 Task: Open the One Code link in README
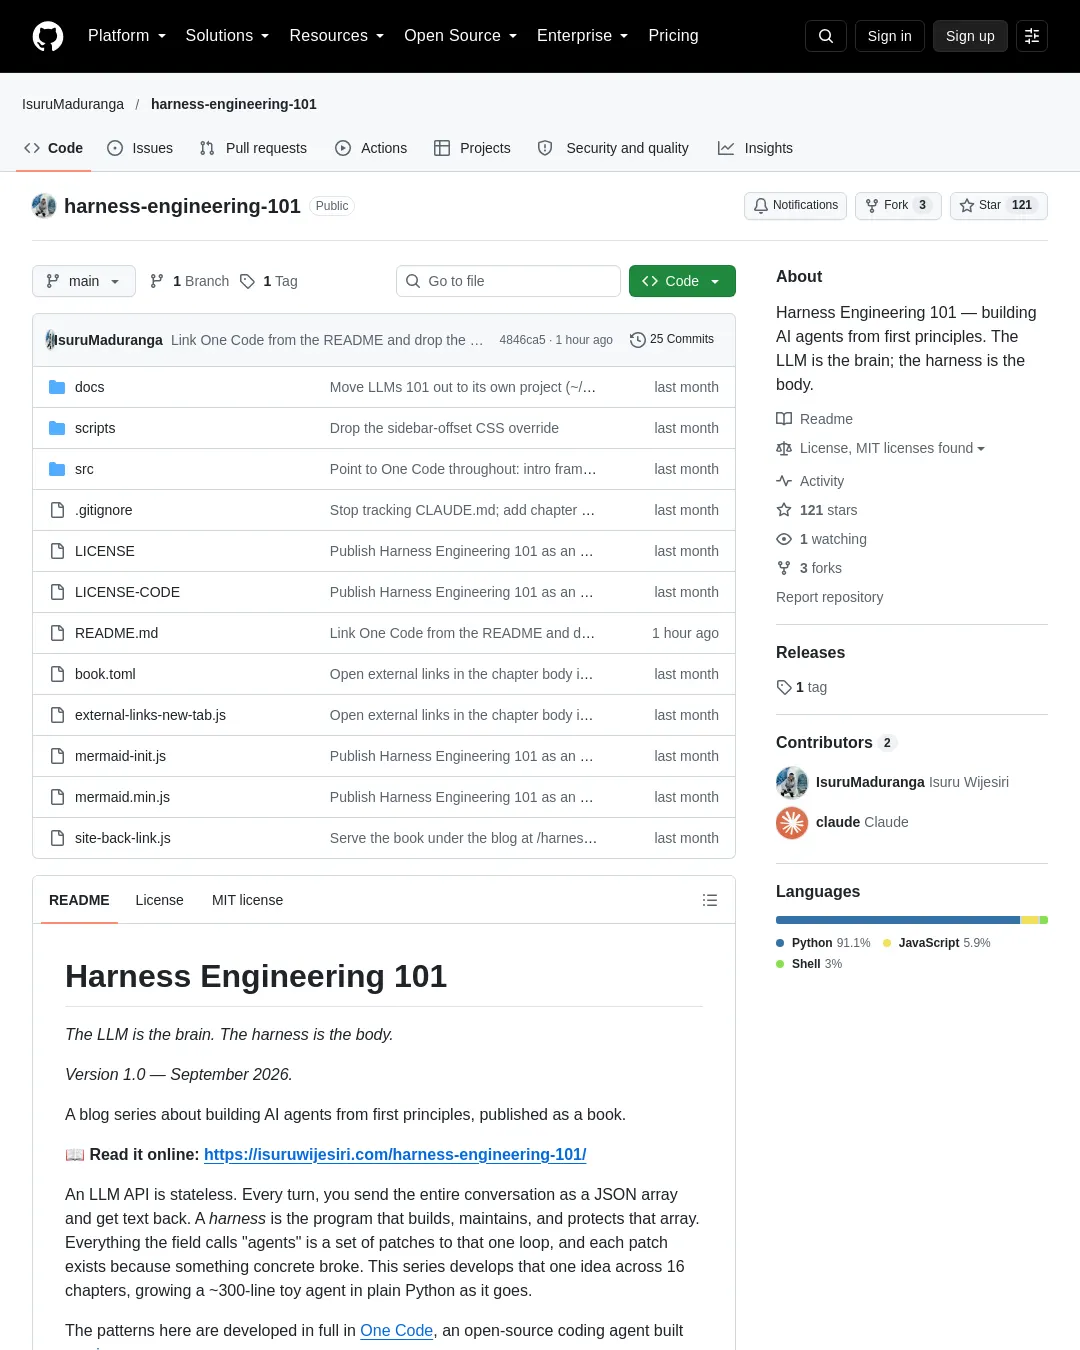point(396,1330)
